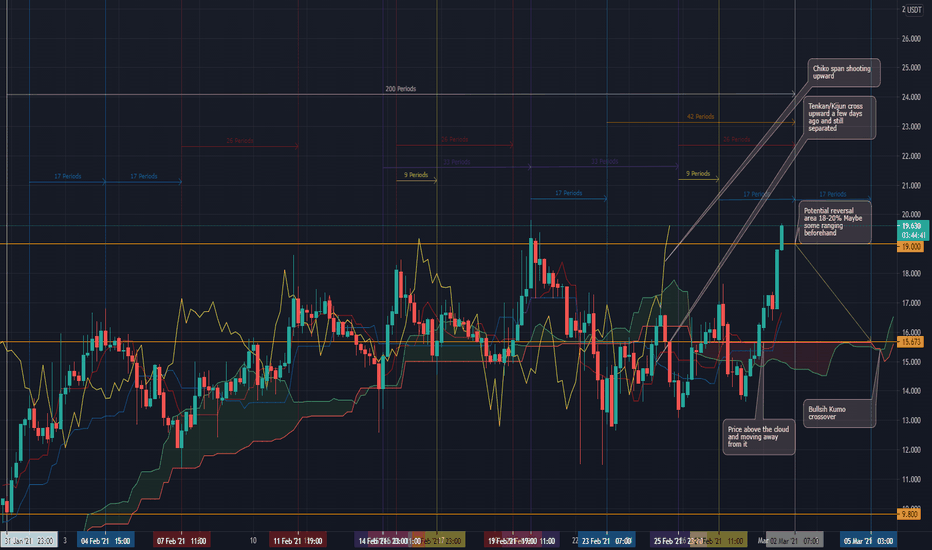Click the 14.000 value on price axis
Viewport: 932px width, 550px height.
[x=911, y=391]
